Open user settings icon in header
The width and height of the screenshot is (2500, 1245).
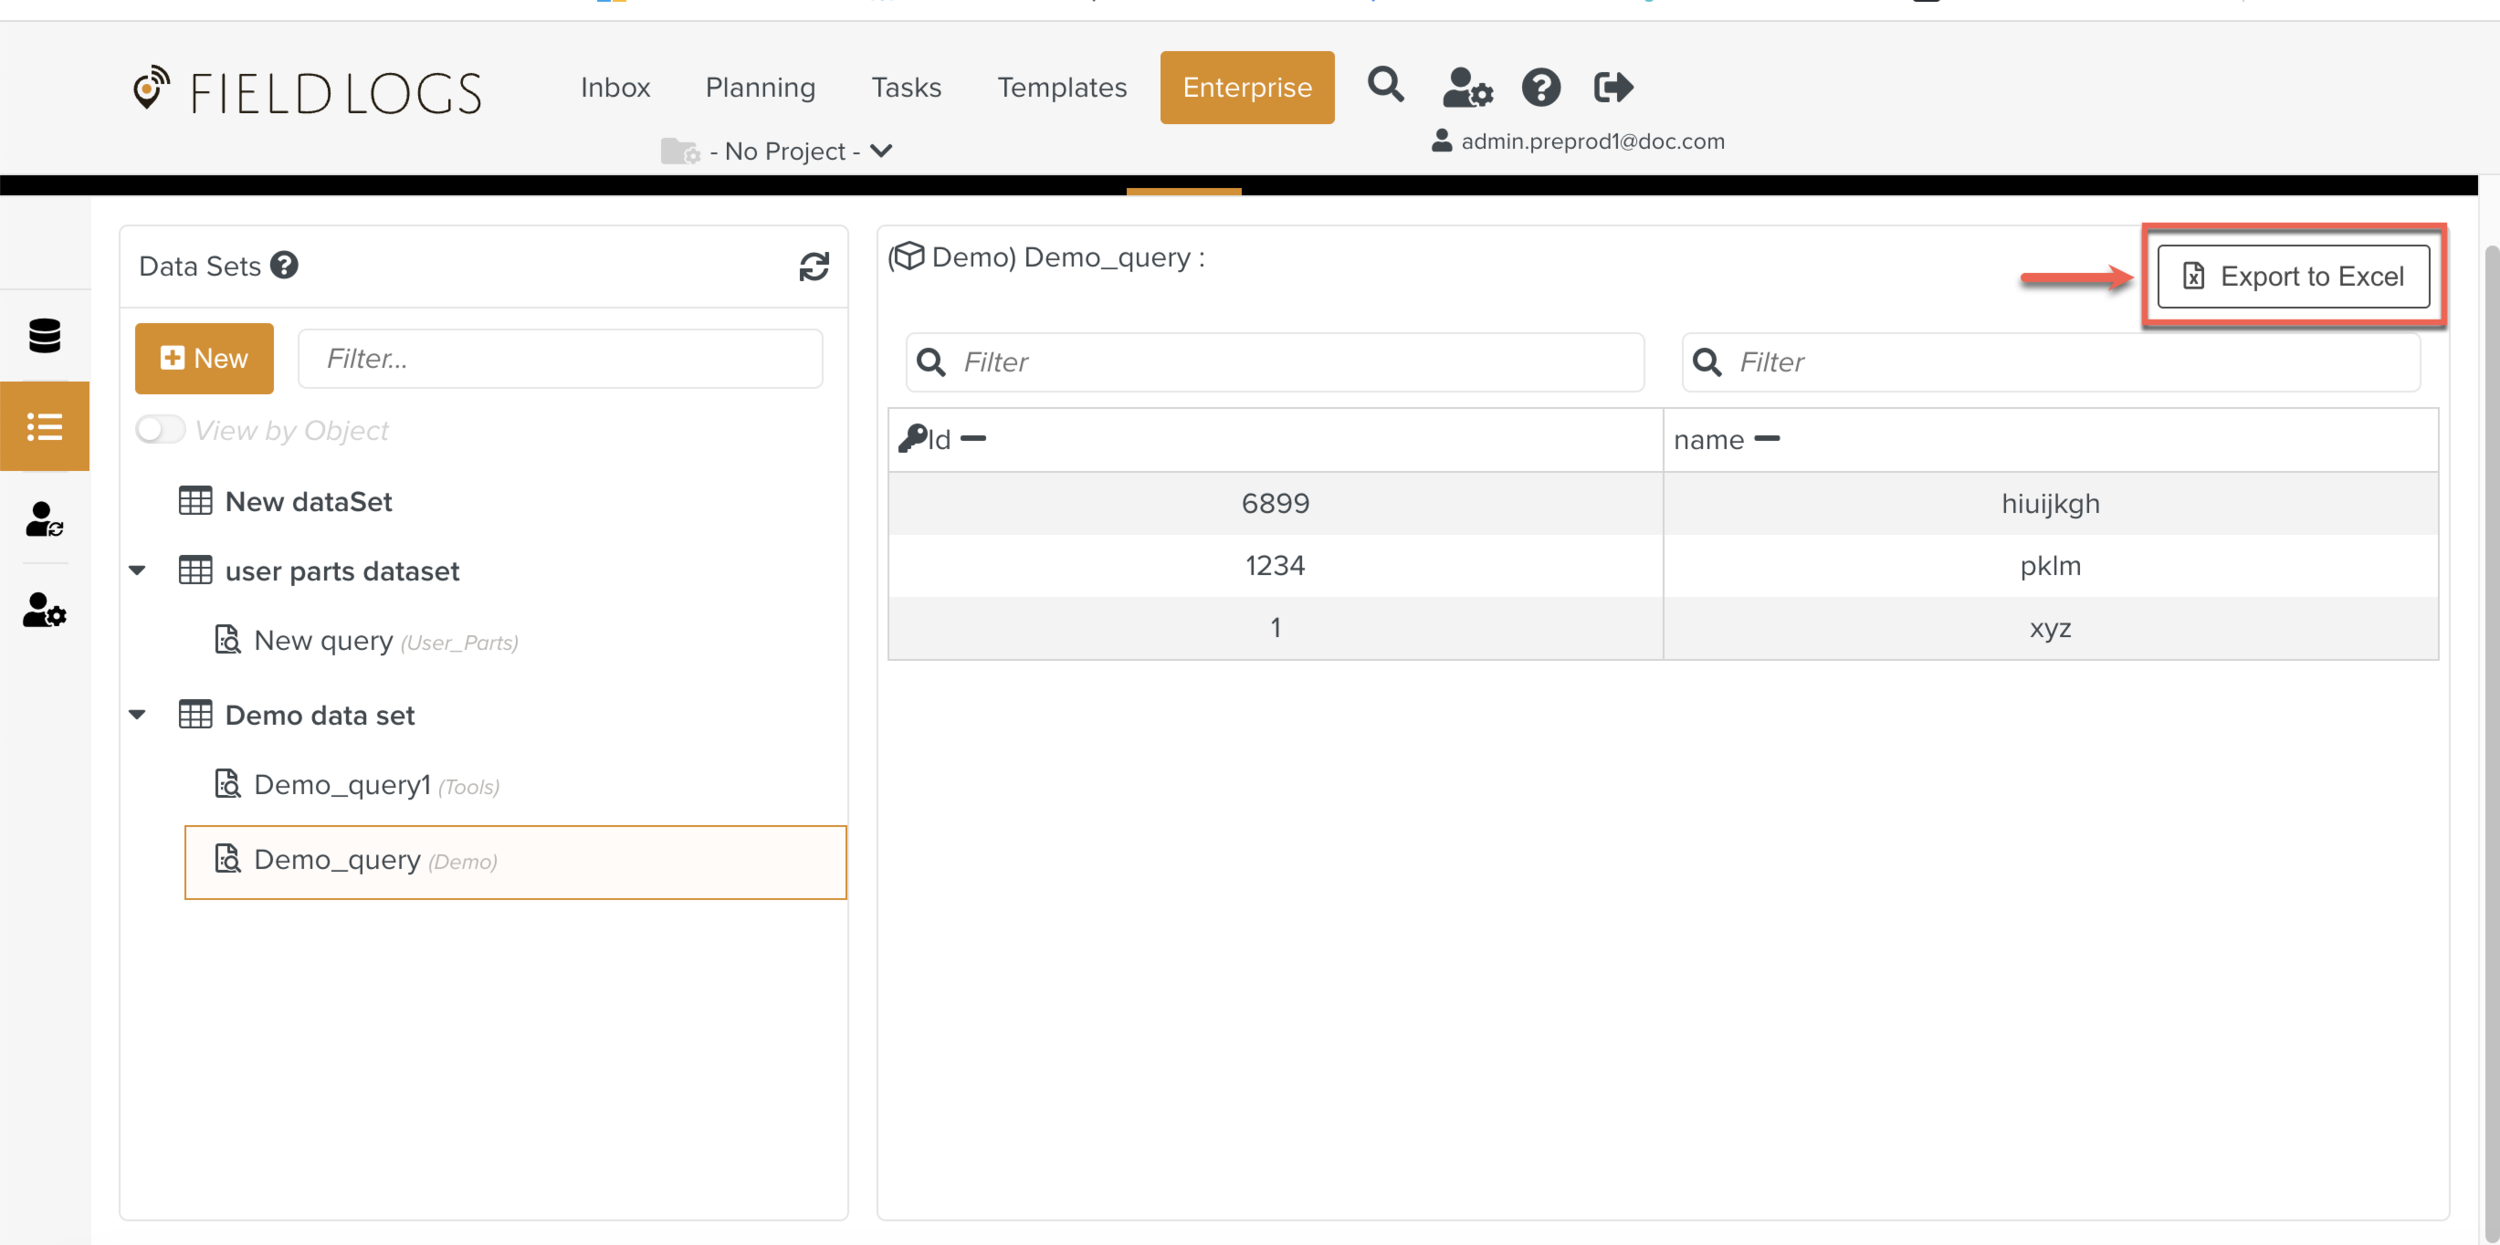(1466, 88)
